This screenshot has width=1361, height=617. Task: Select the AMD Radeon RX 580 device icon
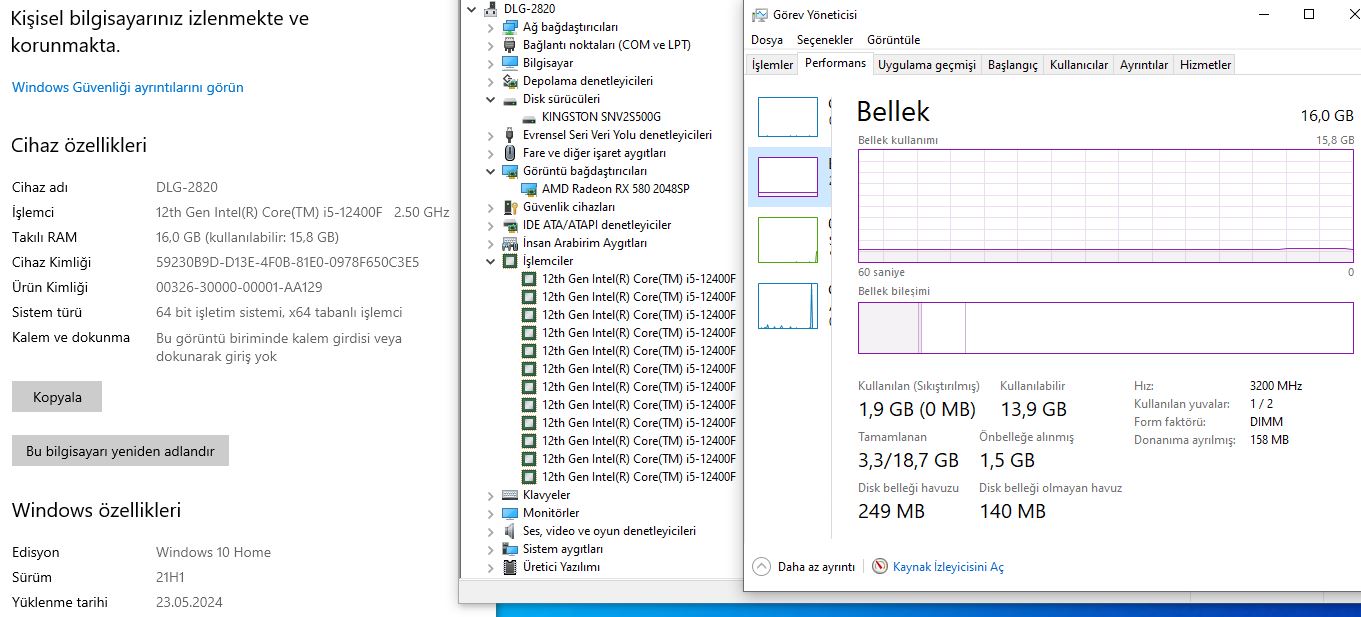(x=530, y=189)
